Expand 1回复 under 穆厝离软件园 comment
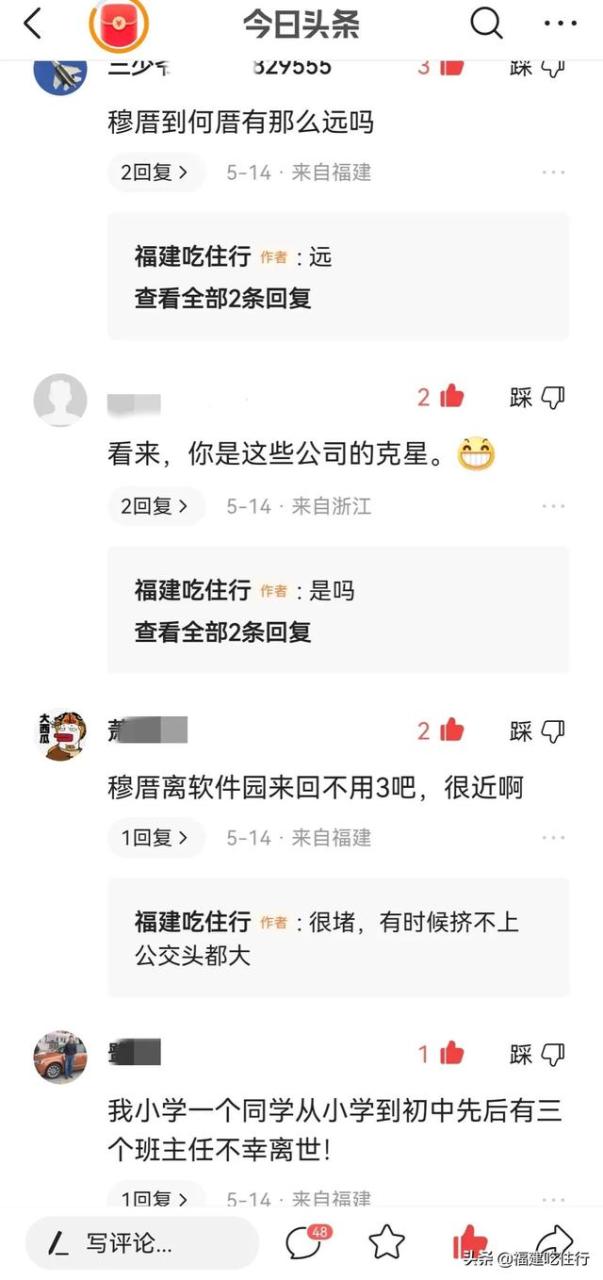Screen dimensions: 603x1280 tap(155, 838)
